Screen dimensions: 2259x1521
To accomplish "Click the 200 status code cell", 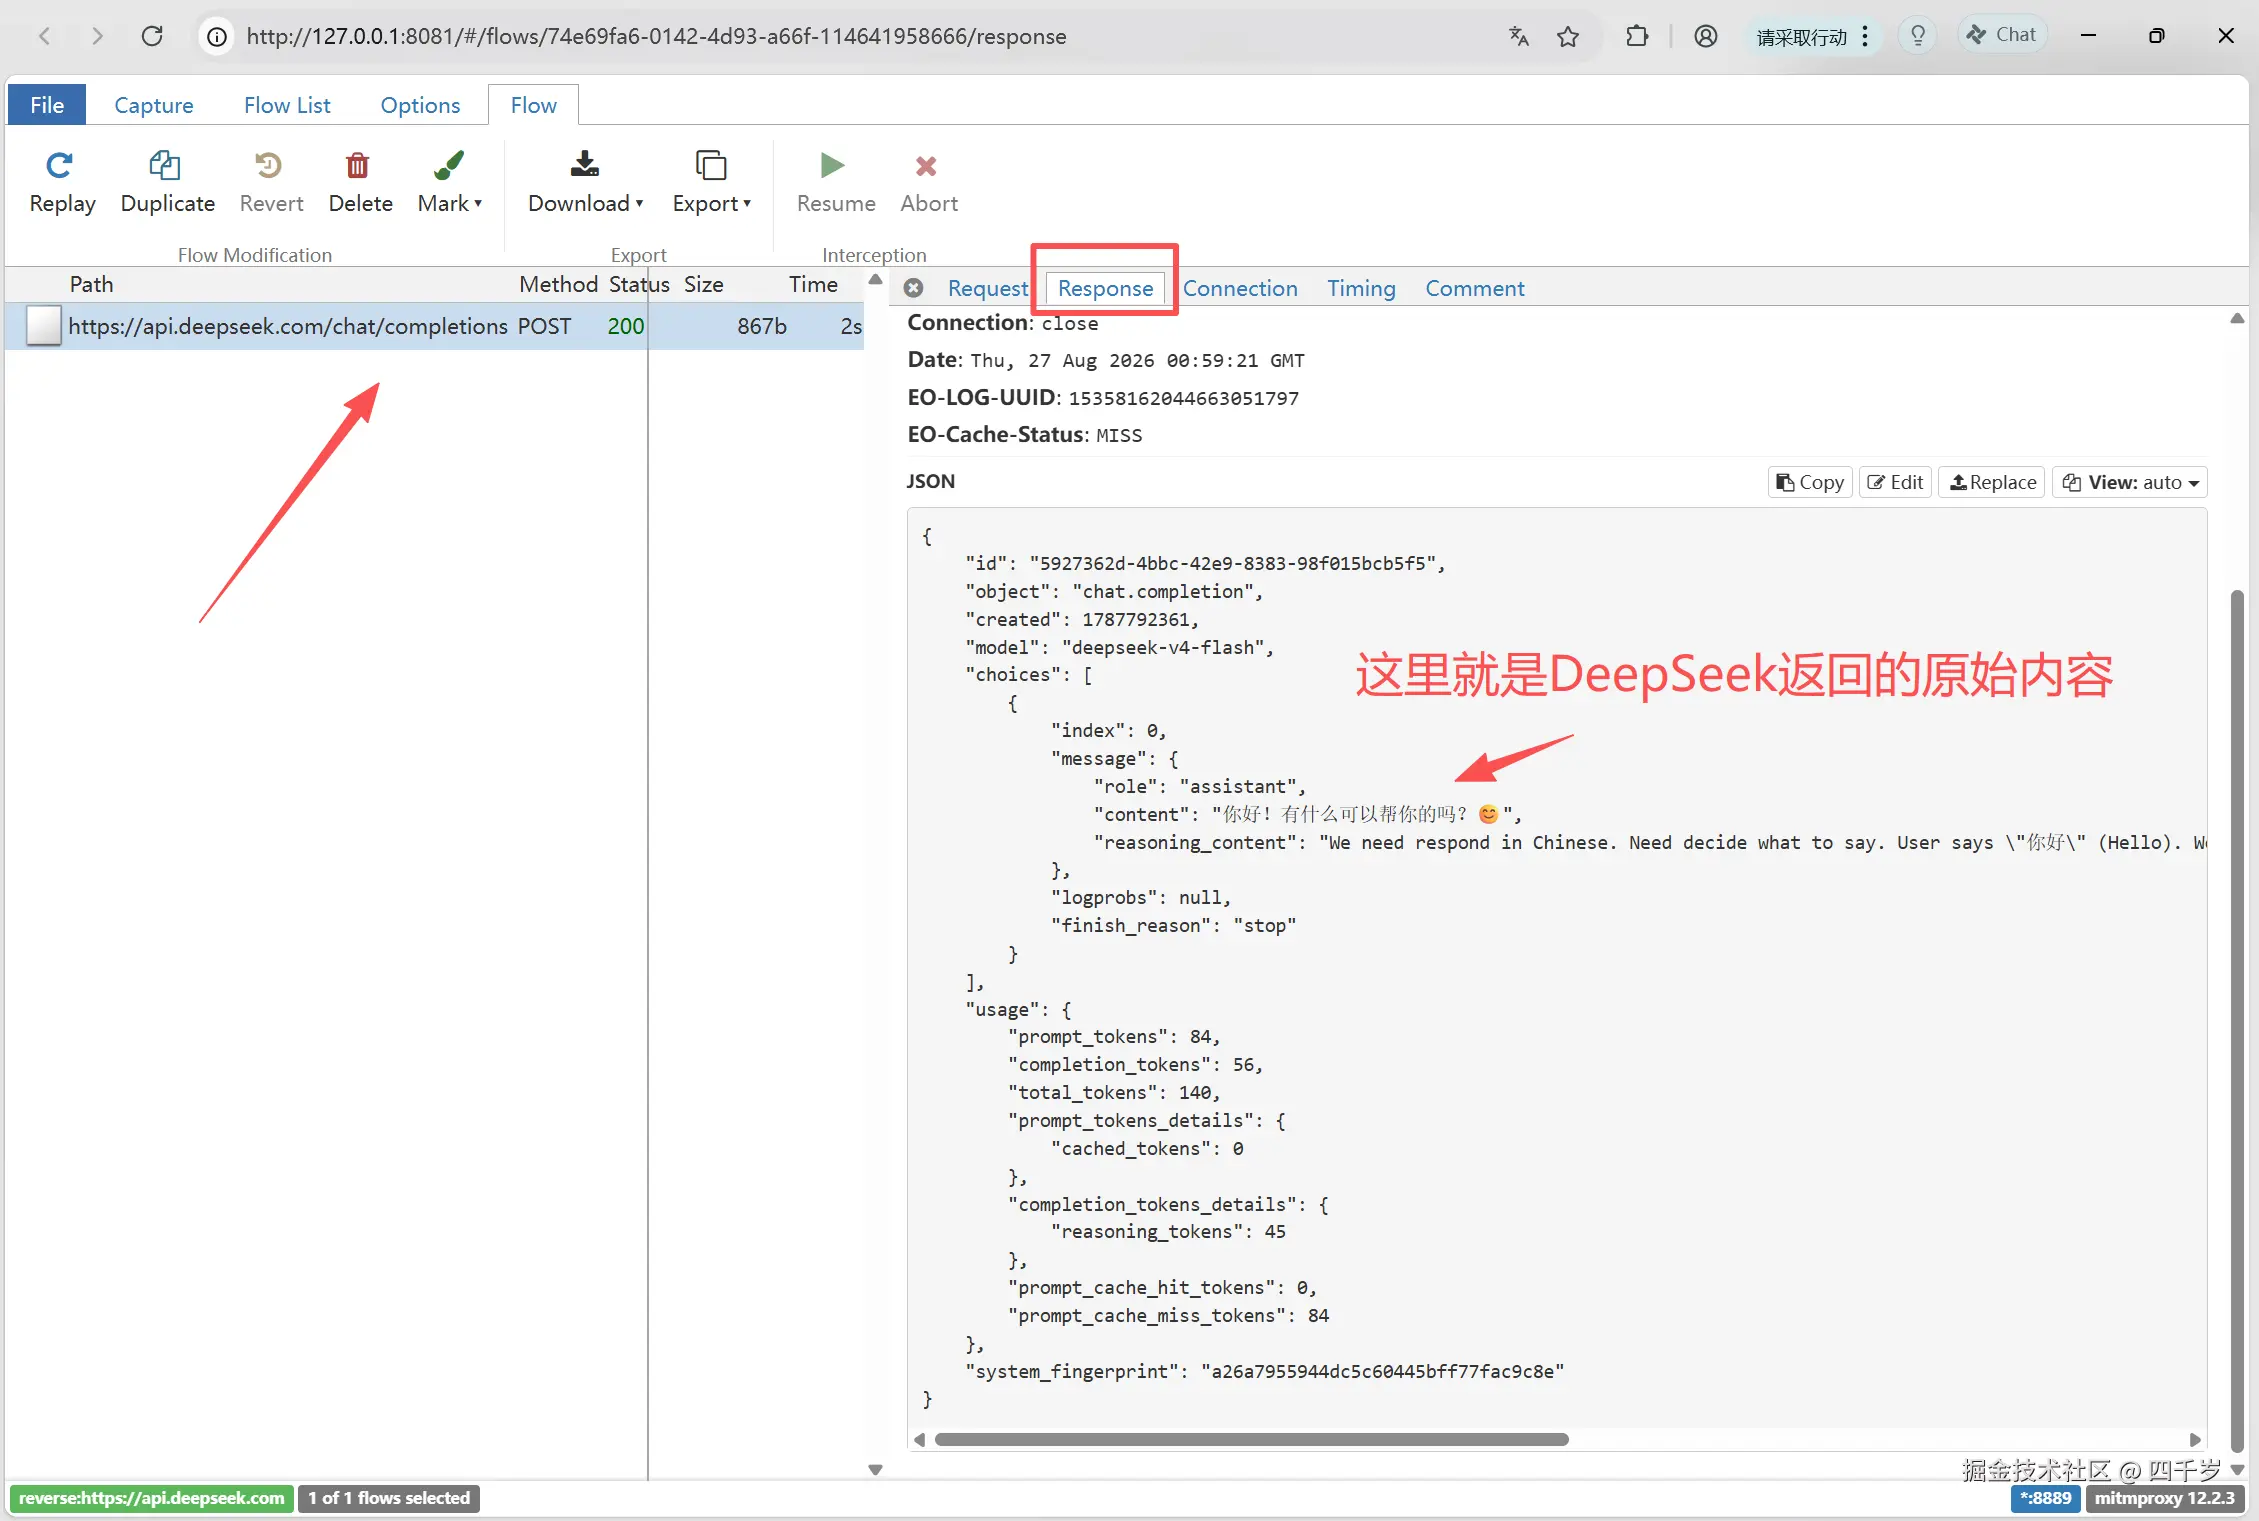I will (x=626, y=326).
